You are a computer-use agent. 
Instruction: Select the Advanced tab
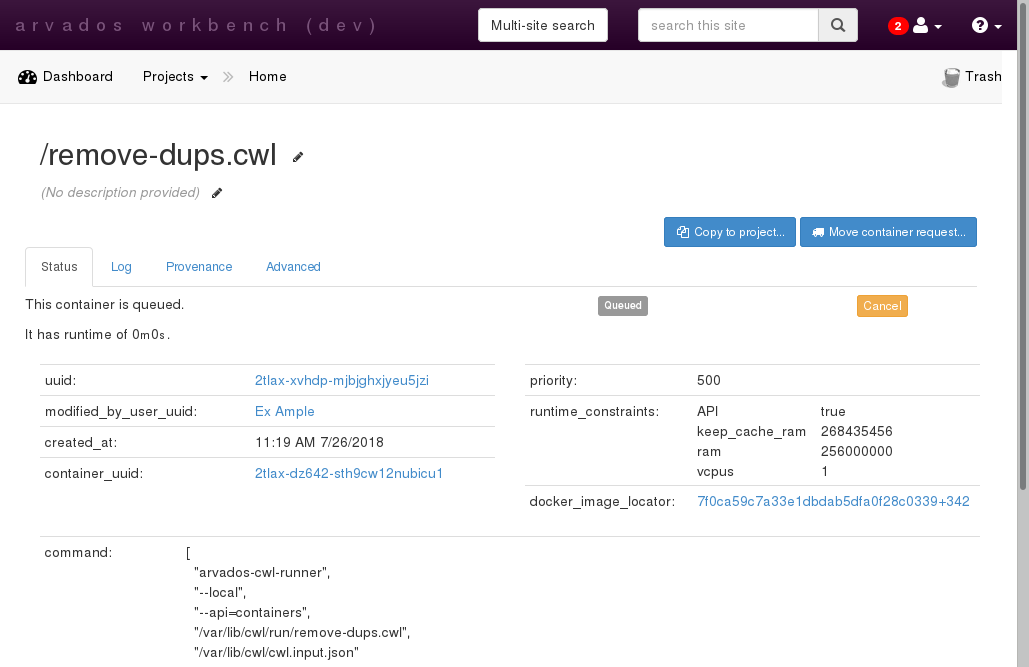[x=293, y=267]
